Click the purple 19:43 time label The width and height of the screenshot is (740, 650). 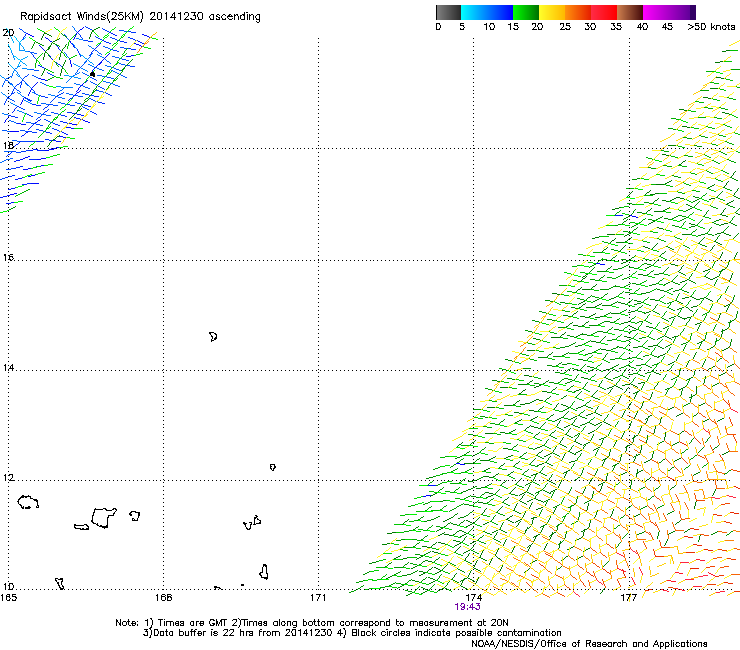coord(467,607)
